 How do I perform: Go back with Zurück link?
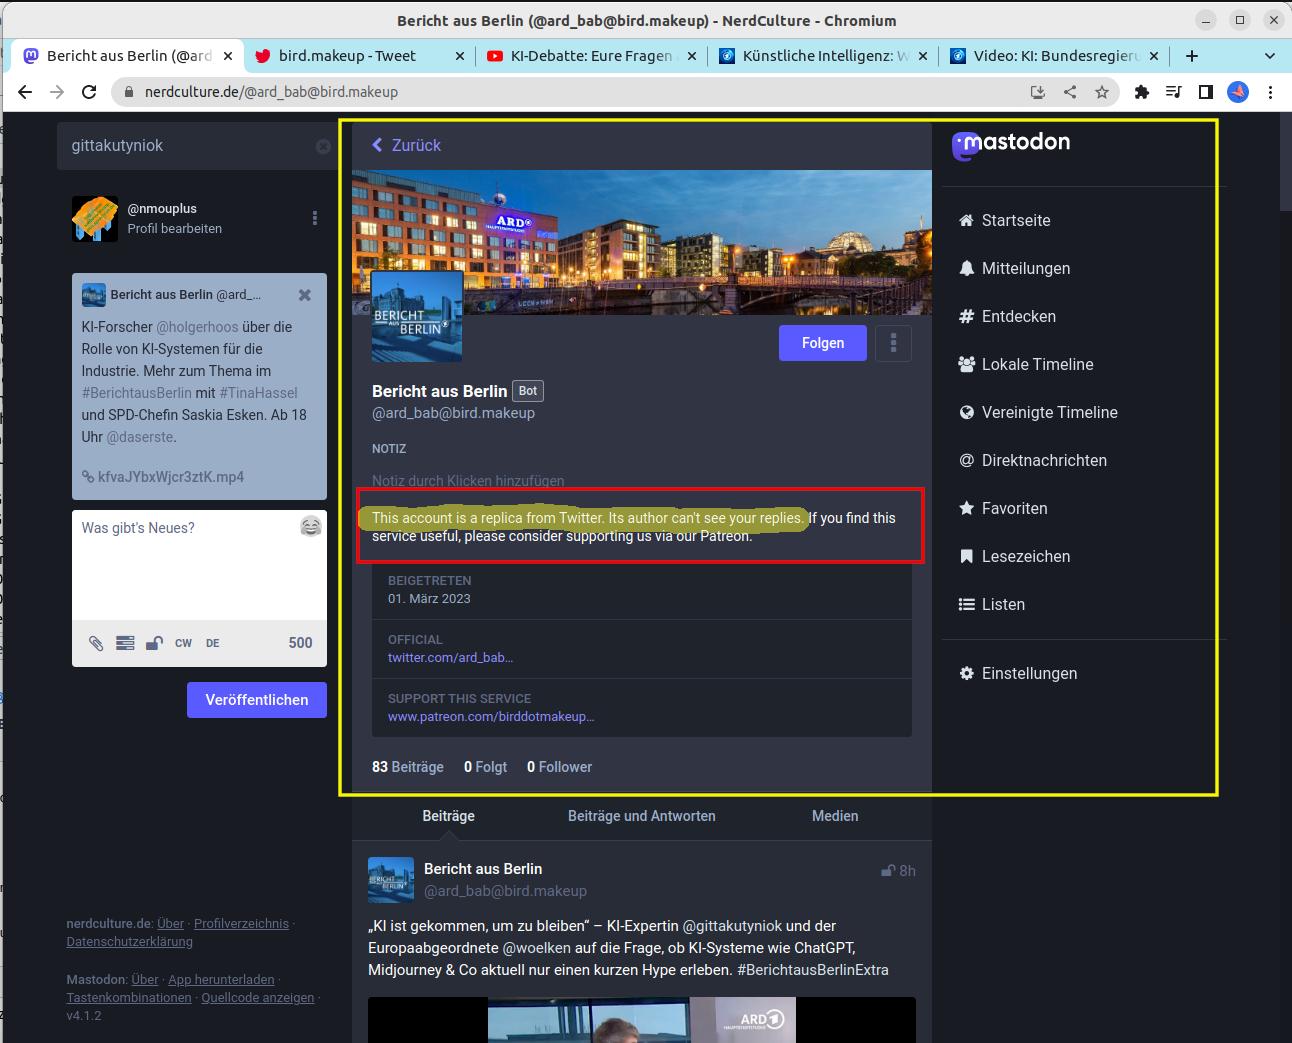[x=406, y=145]
